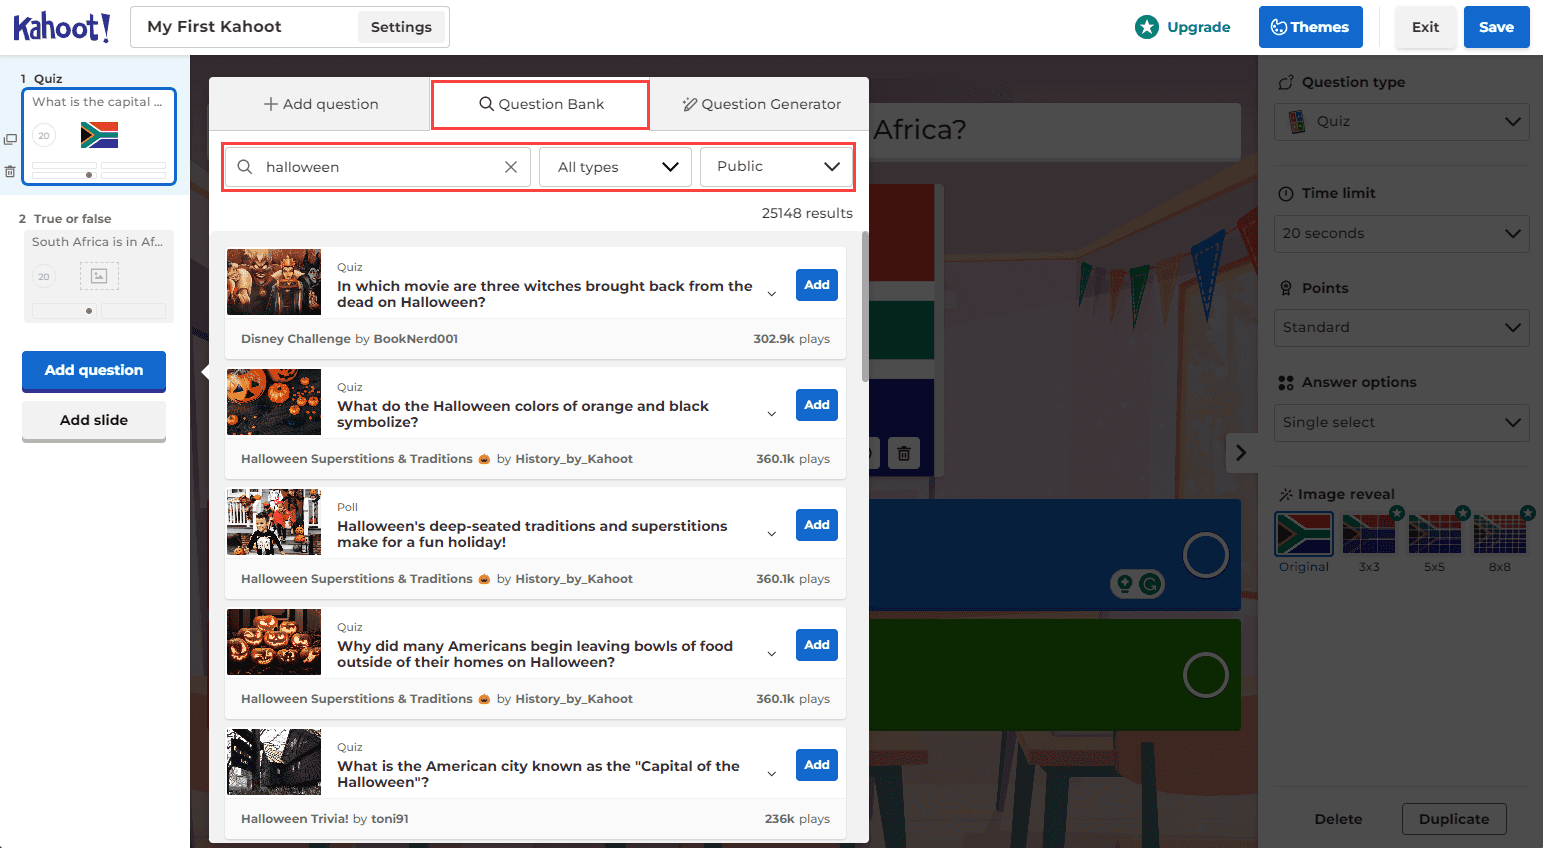Screen dimensions: 1543x848
Task: Expand the deep-seated traditions poll details
Action: (x=772, y=534)
